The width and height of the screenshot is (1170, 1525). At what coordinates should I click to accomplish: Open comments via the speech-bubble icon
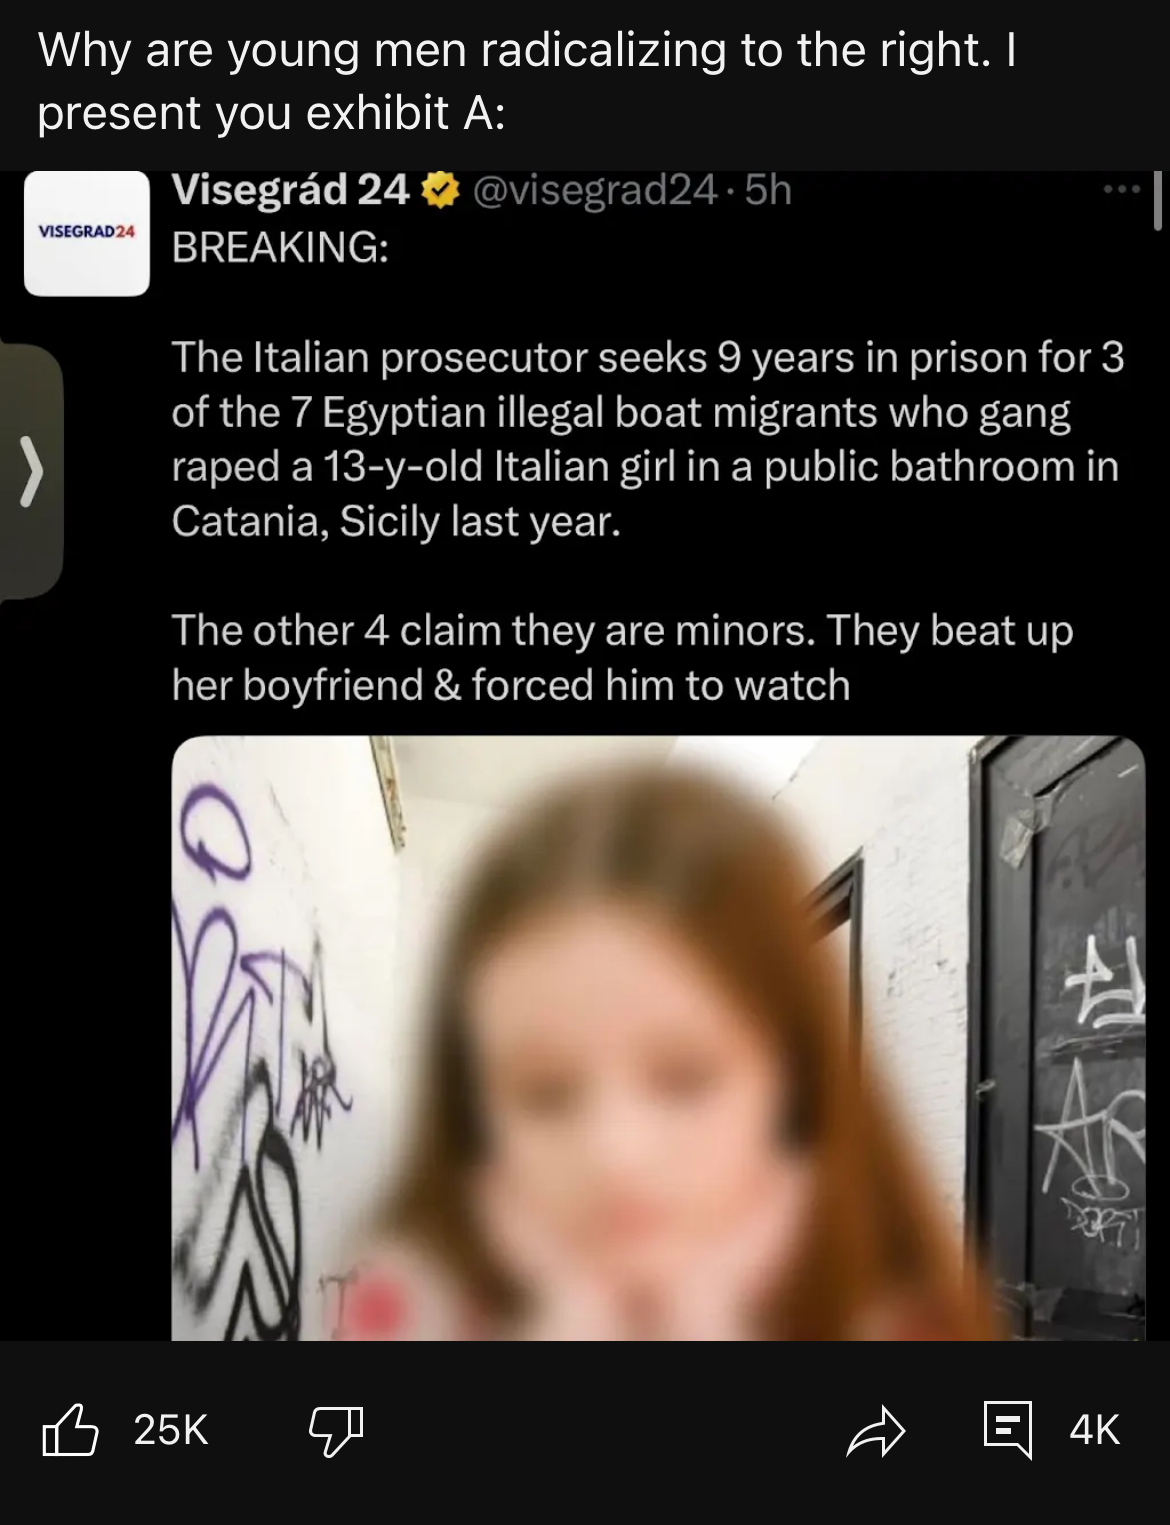[1007, 1430]
